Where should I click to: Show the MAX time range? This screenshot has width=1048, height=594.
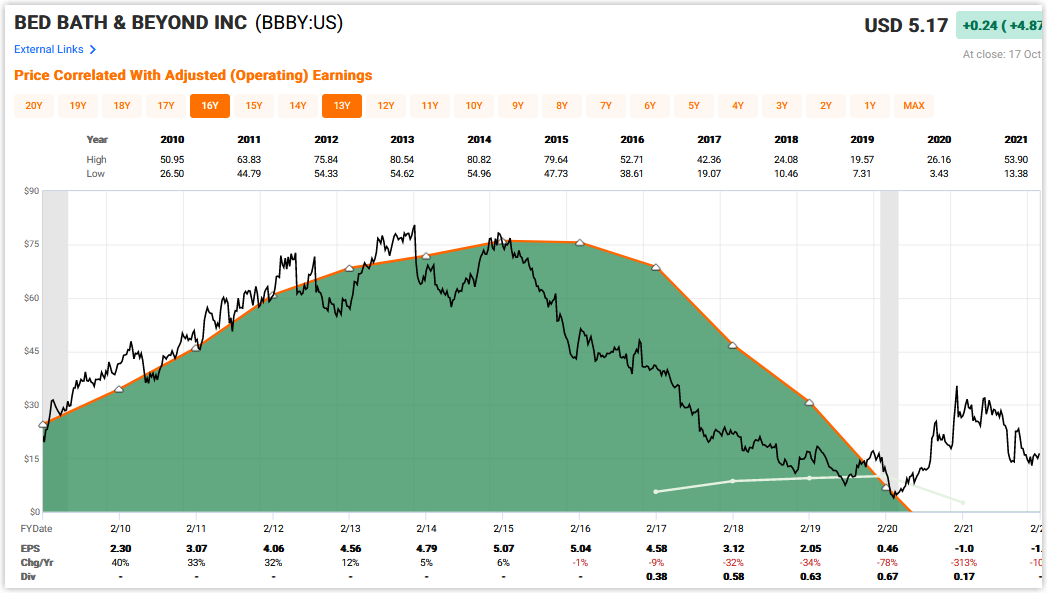coord(914,106)
